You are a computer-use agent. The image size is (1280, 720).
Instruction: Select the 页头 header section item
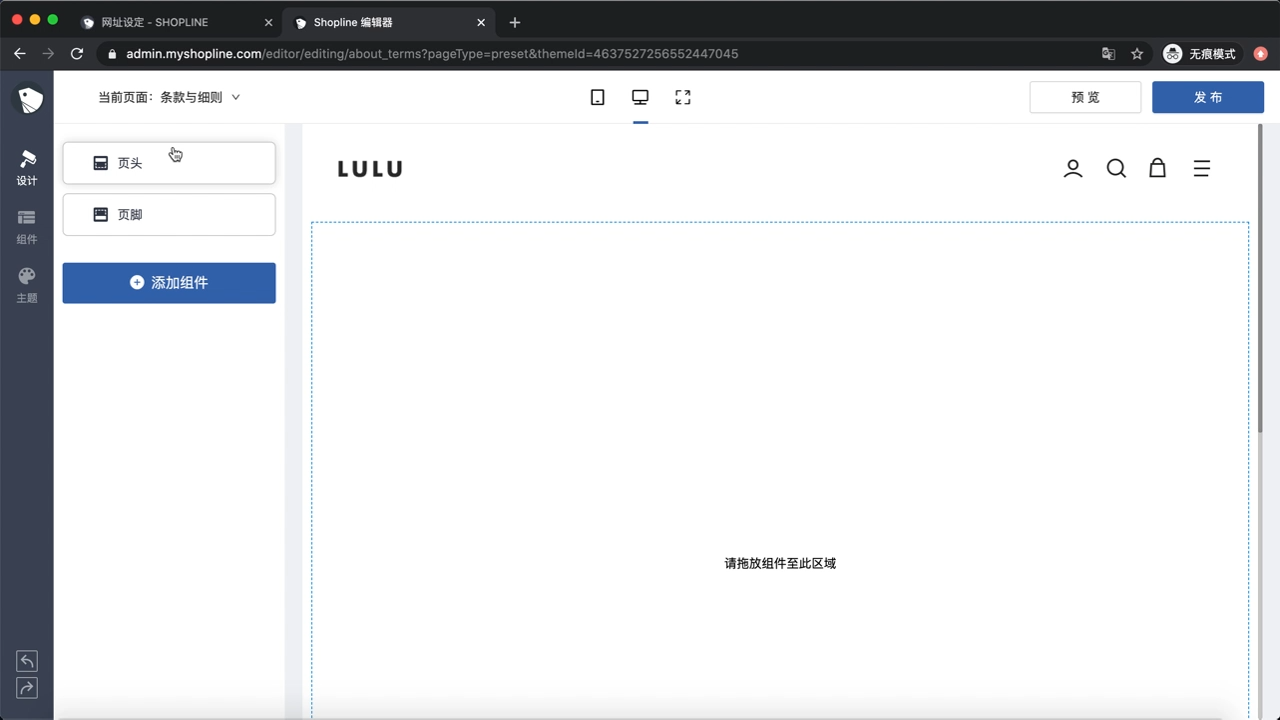(x=169, y=163)
